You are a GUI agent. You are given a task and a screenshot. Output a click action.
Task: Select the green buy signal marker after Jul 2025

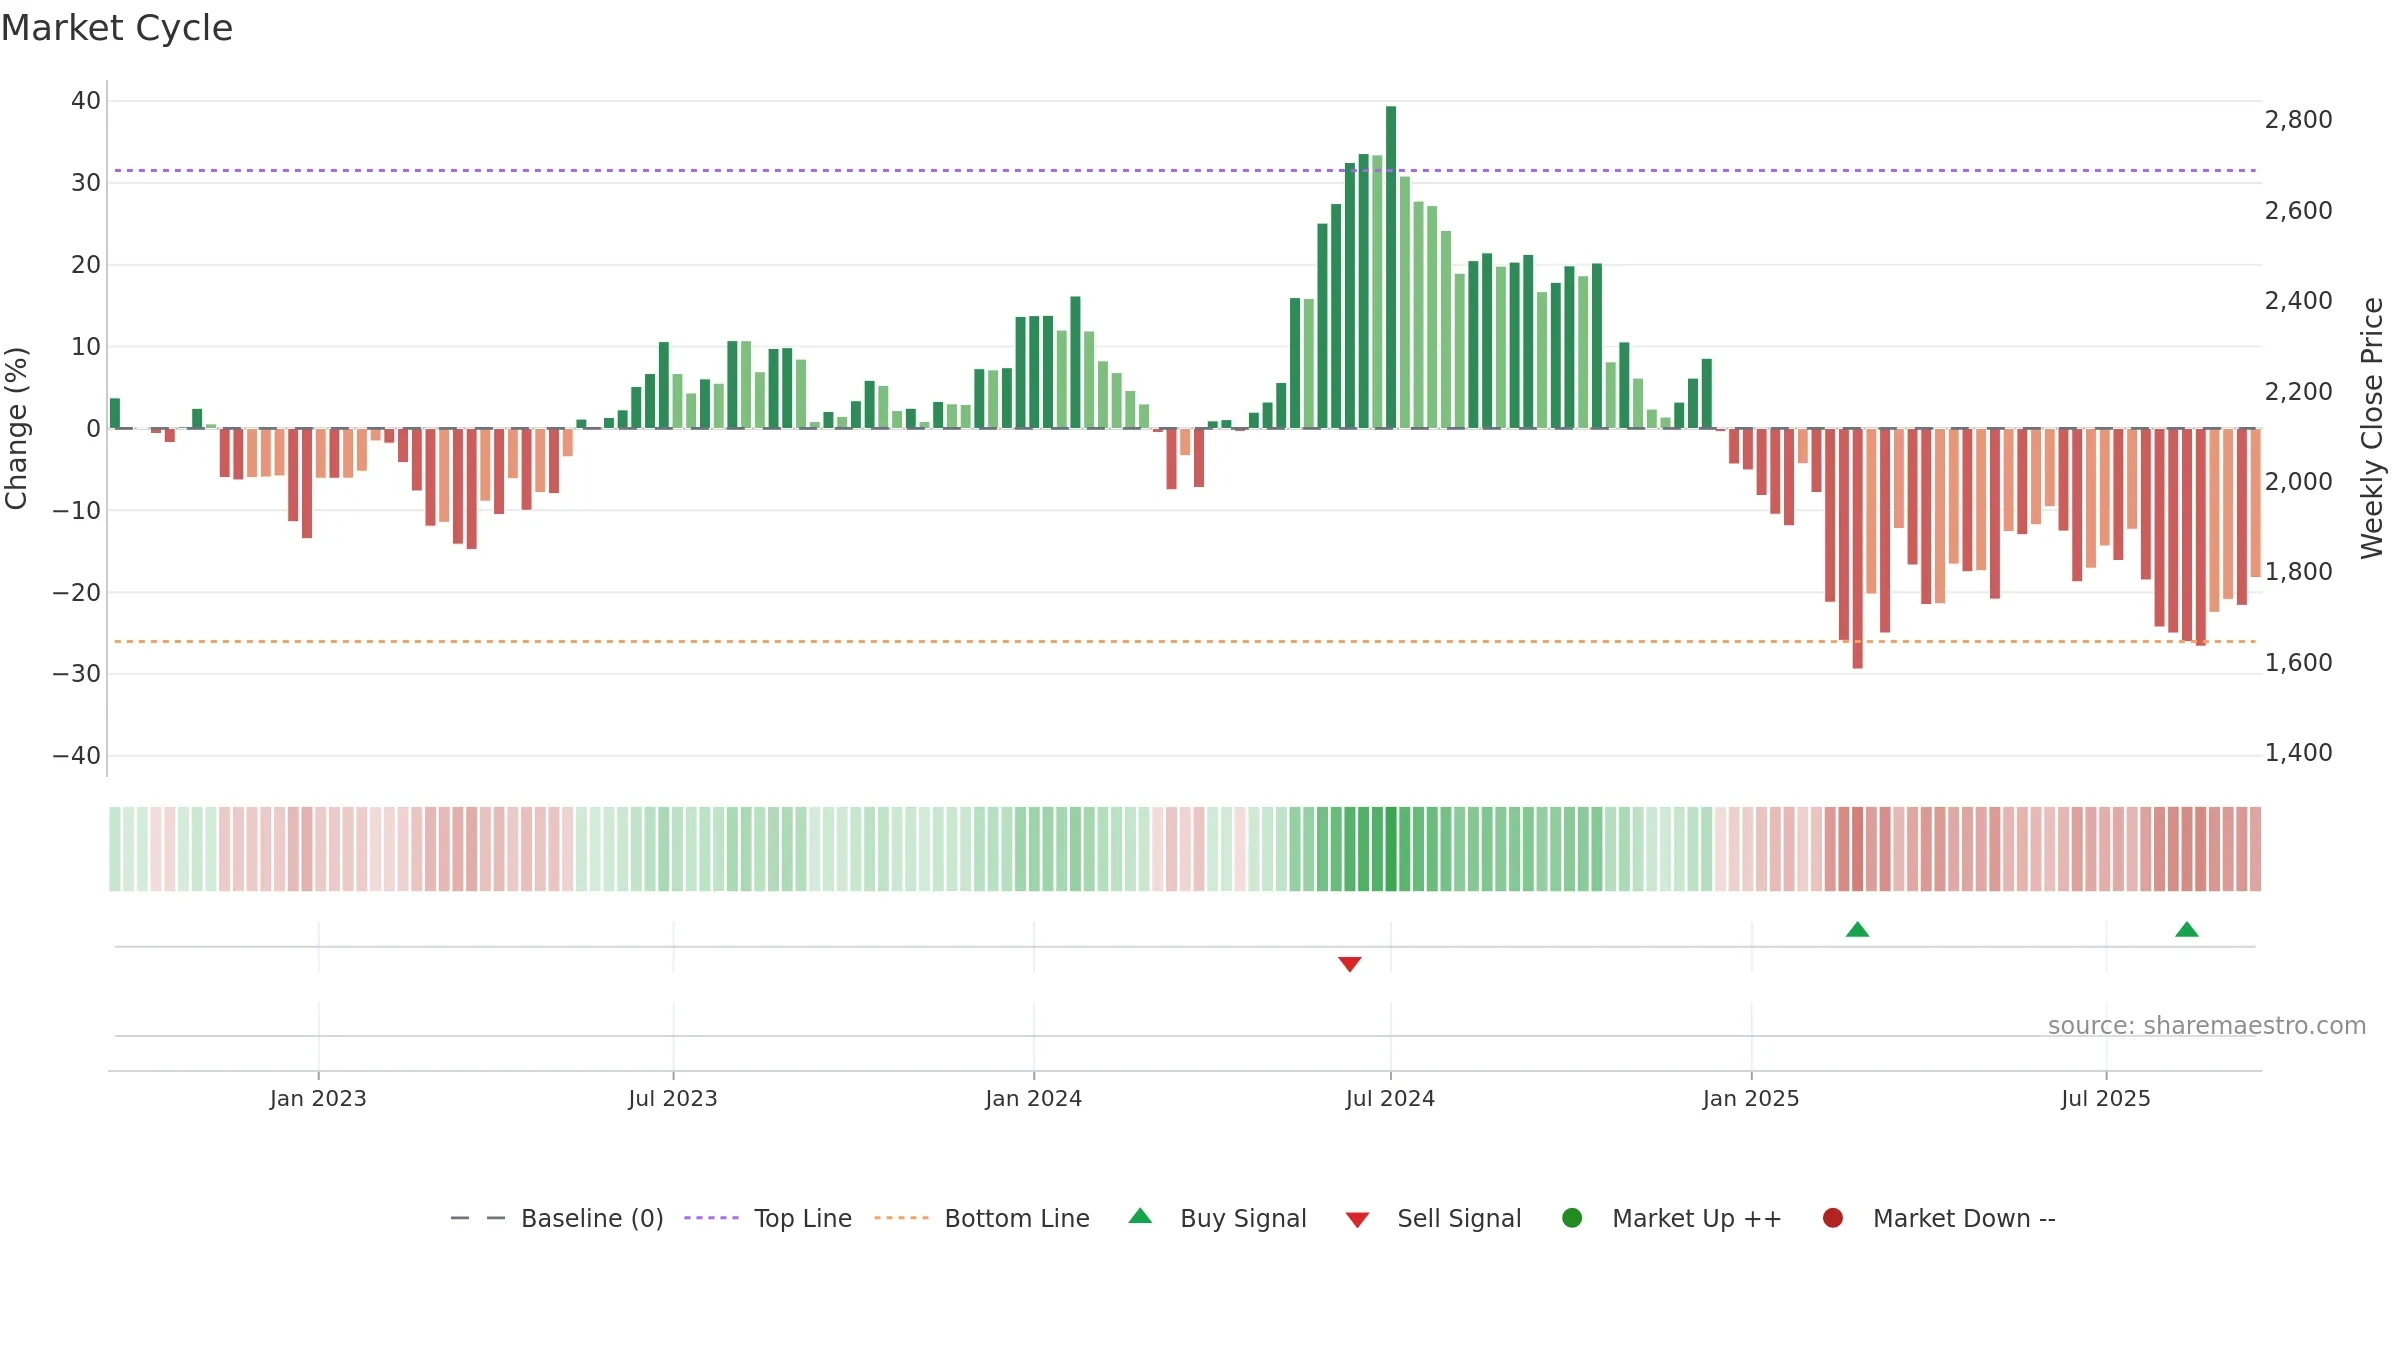coord(2187,929)
